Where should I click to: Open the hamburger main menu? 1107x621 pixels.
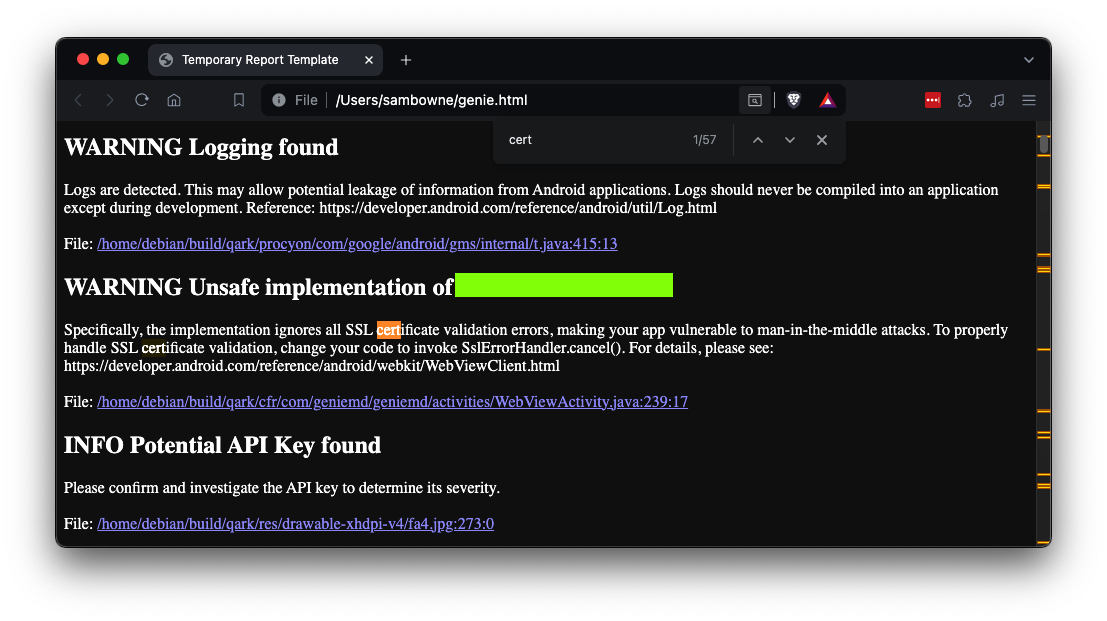1029,100
